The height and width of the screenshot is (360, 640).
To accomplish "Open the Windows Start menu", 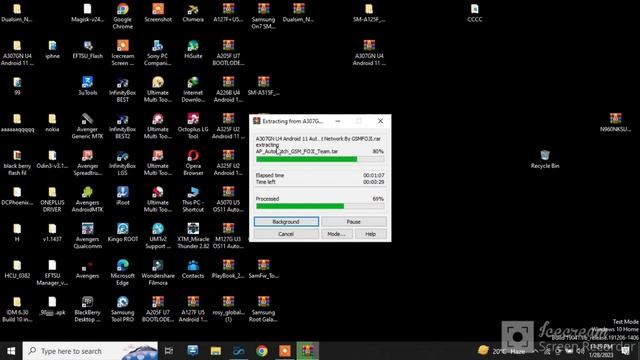I will (11, 351).
